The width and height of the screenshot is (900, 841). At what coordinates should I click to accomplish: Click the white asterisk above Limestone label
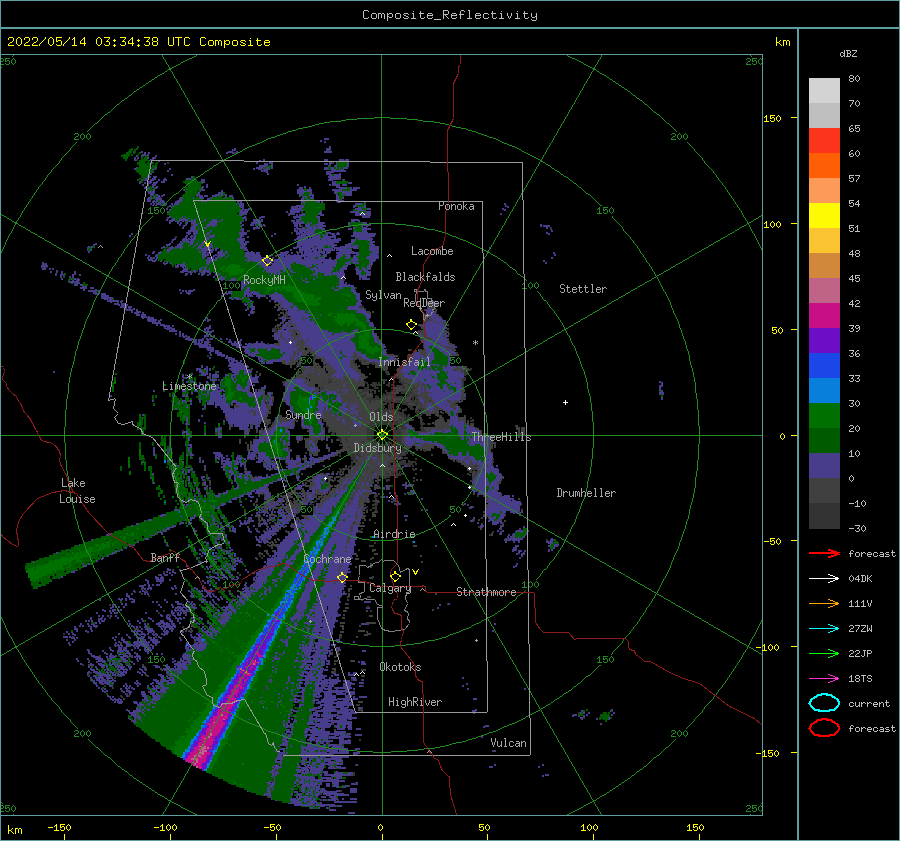(x=189, y=377)
